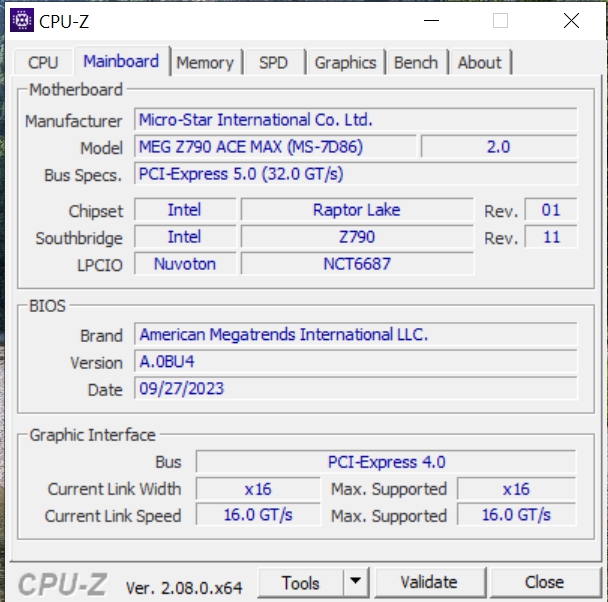Click the Validate button
This screenshot has height=602, width=608.
coord(430,582)
